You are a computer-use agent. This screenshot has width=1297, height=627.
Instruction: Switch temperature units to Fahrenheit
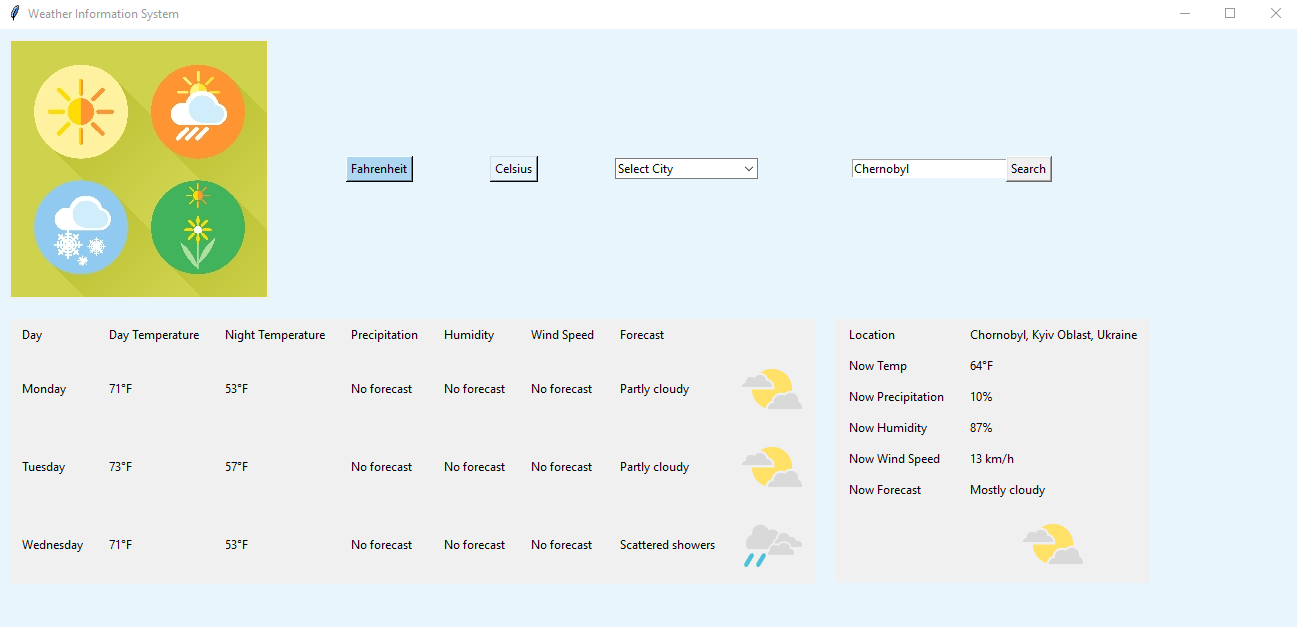[x=379, y=169]
